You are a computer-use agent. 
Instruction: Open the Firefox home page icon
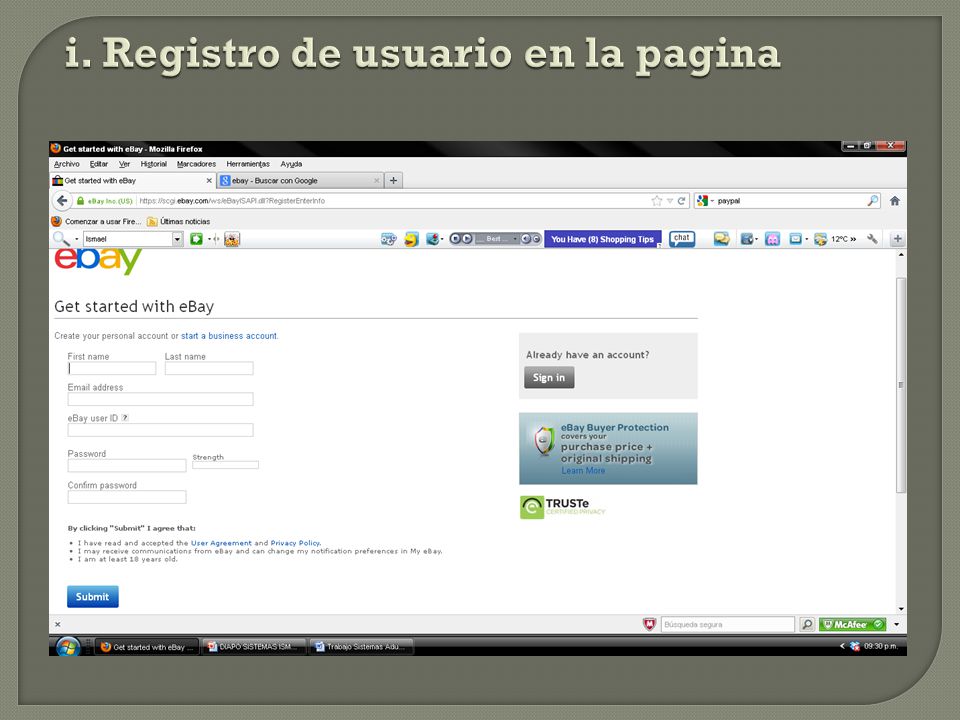[894, 201]
